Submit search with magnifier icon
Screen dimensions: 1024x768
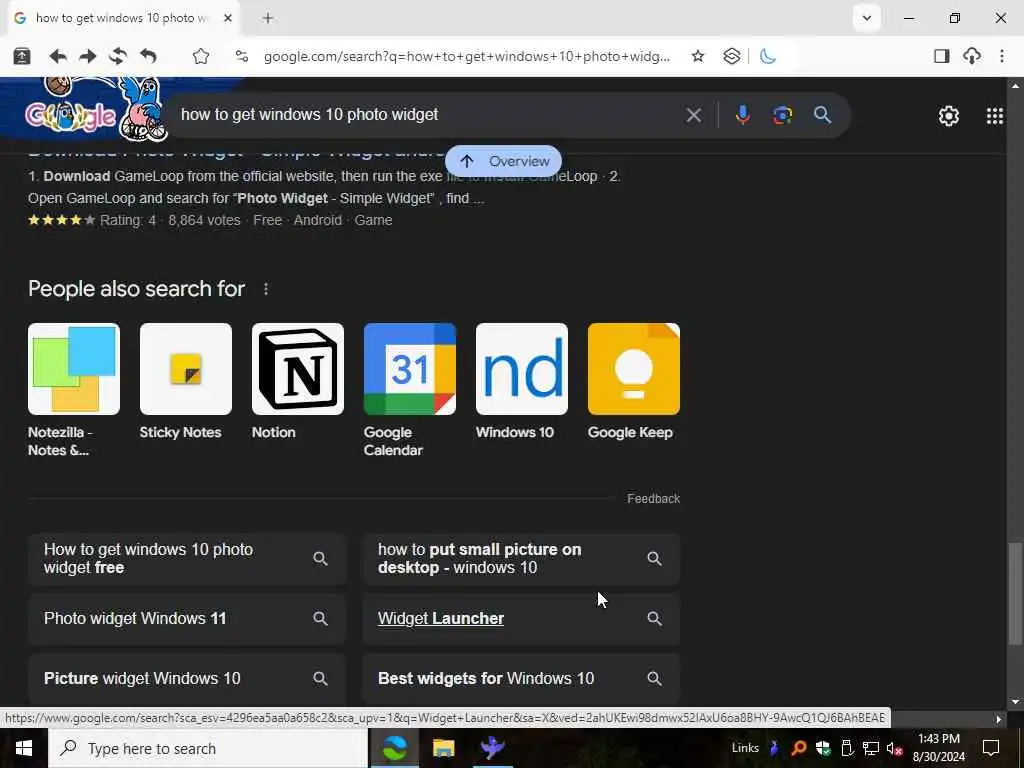822,116
